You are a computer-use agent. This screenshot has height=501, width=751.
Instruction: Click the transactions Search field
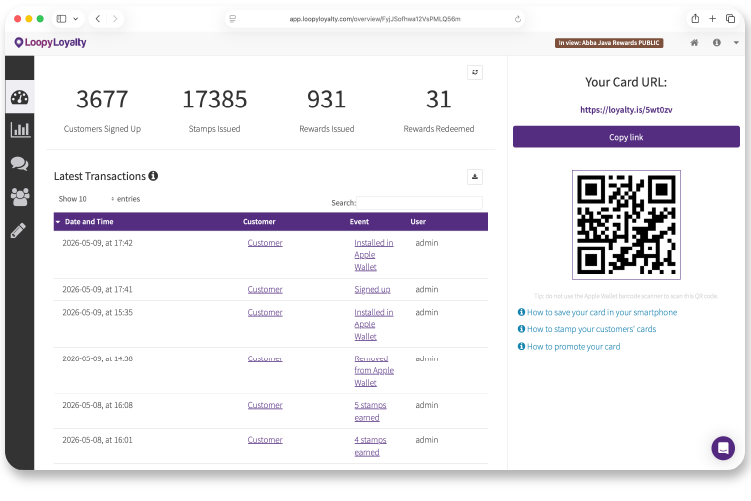pyautogui.click(x=420, y=203)
